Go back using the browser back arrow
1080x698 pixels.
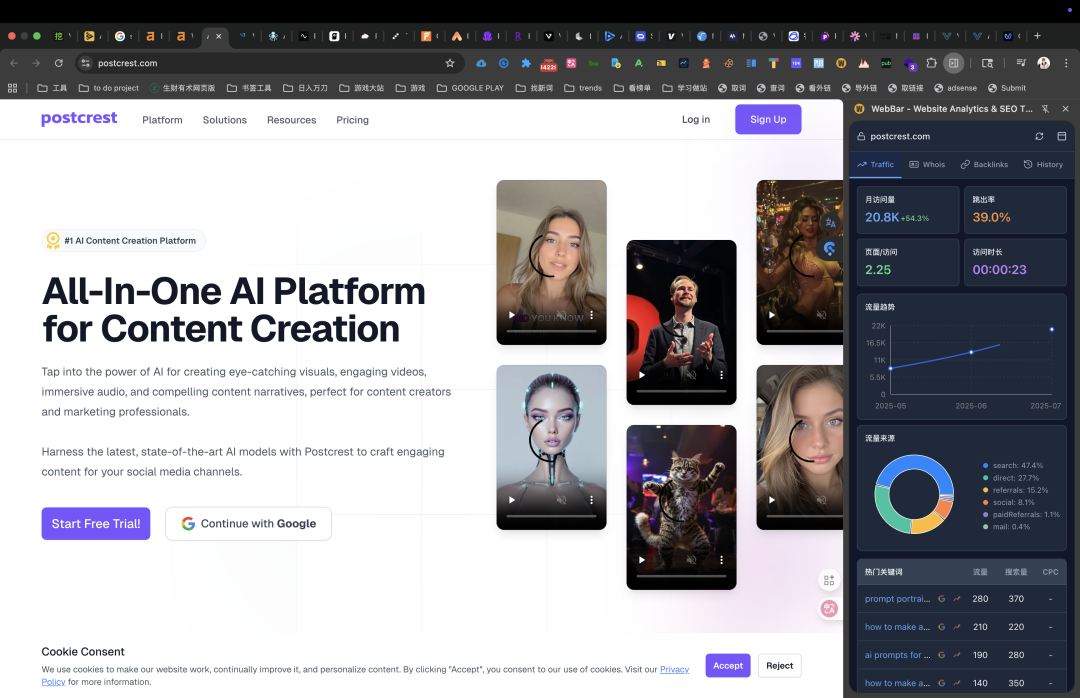click(x=14, y=63)
